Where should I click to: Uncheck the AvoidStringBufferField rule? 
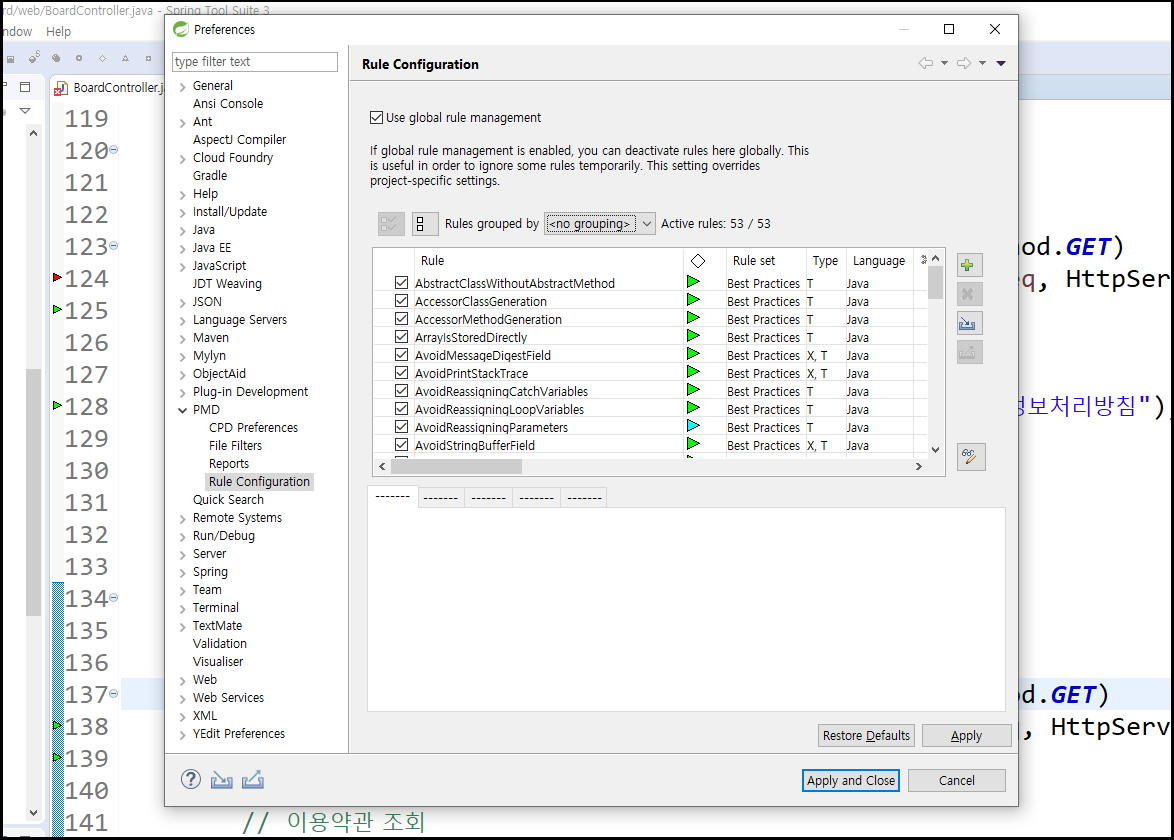[x=401, y=445]
